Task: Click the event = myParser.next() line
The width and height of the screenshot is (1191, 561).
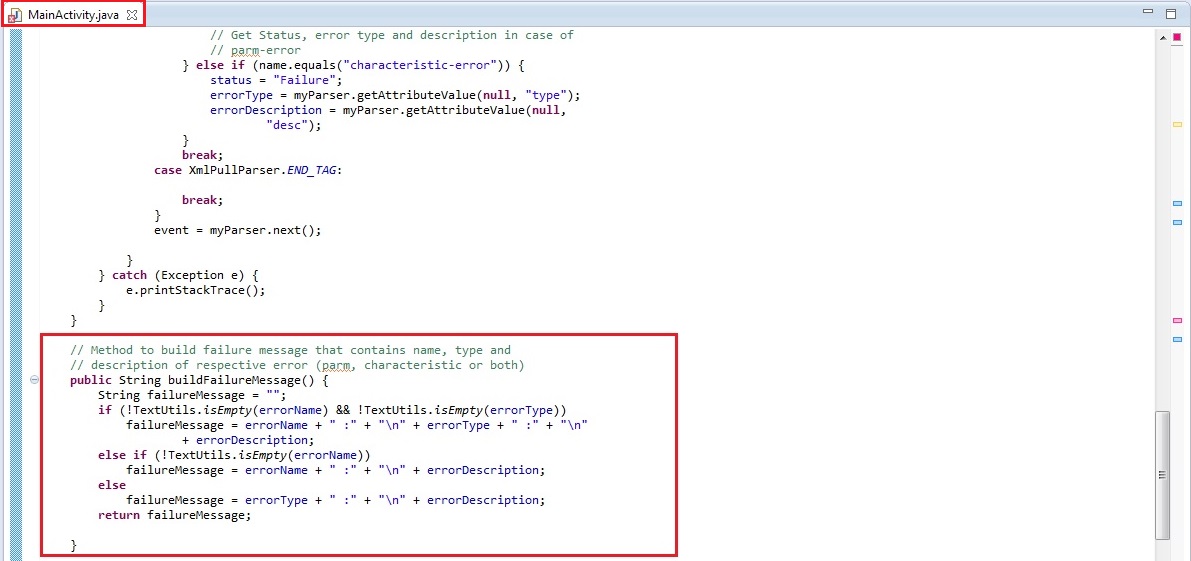Action: click(238, 230)
